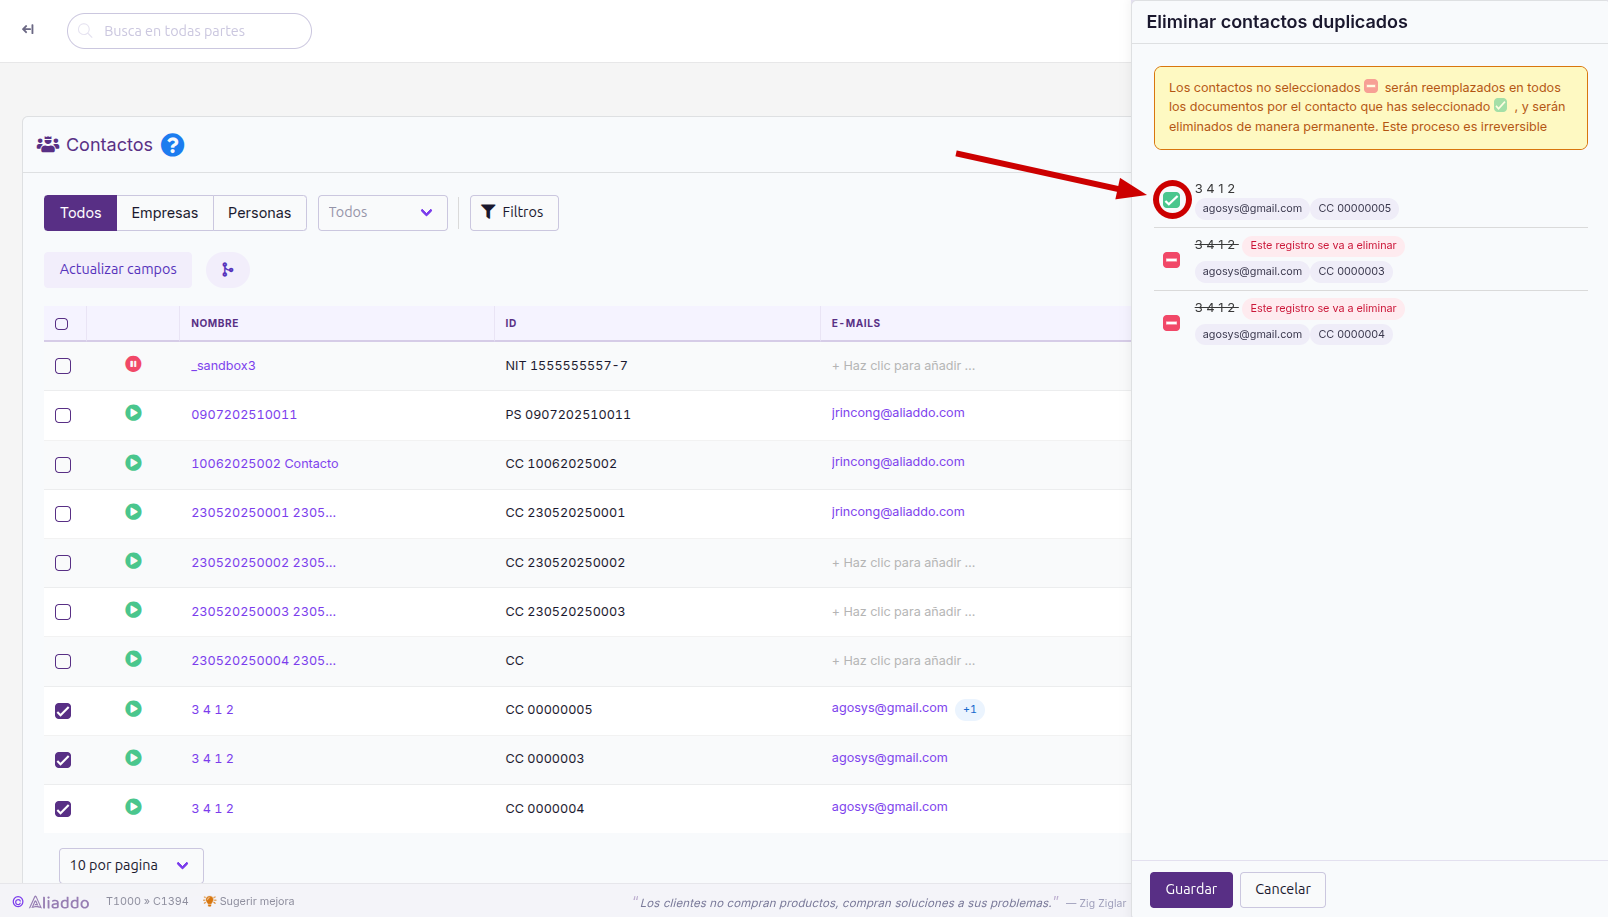Check the 230520250002 row checkbox
1608x917 pixels.
click(x=63, y=563)
